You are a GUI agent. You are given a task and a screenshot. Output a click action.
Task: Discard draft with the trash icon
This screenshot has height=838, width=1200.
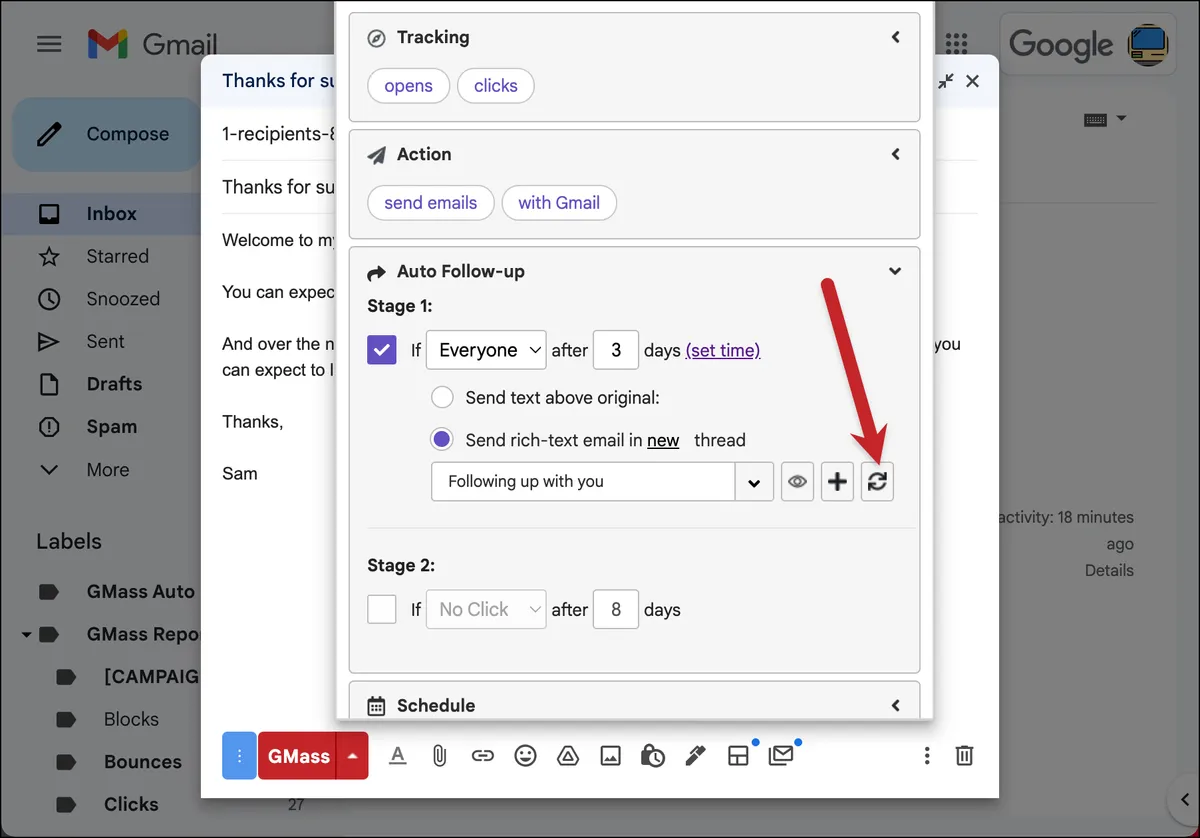(x=964, y=756)
